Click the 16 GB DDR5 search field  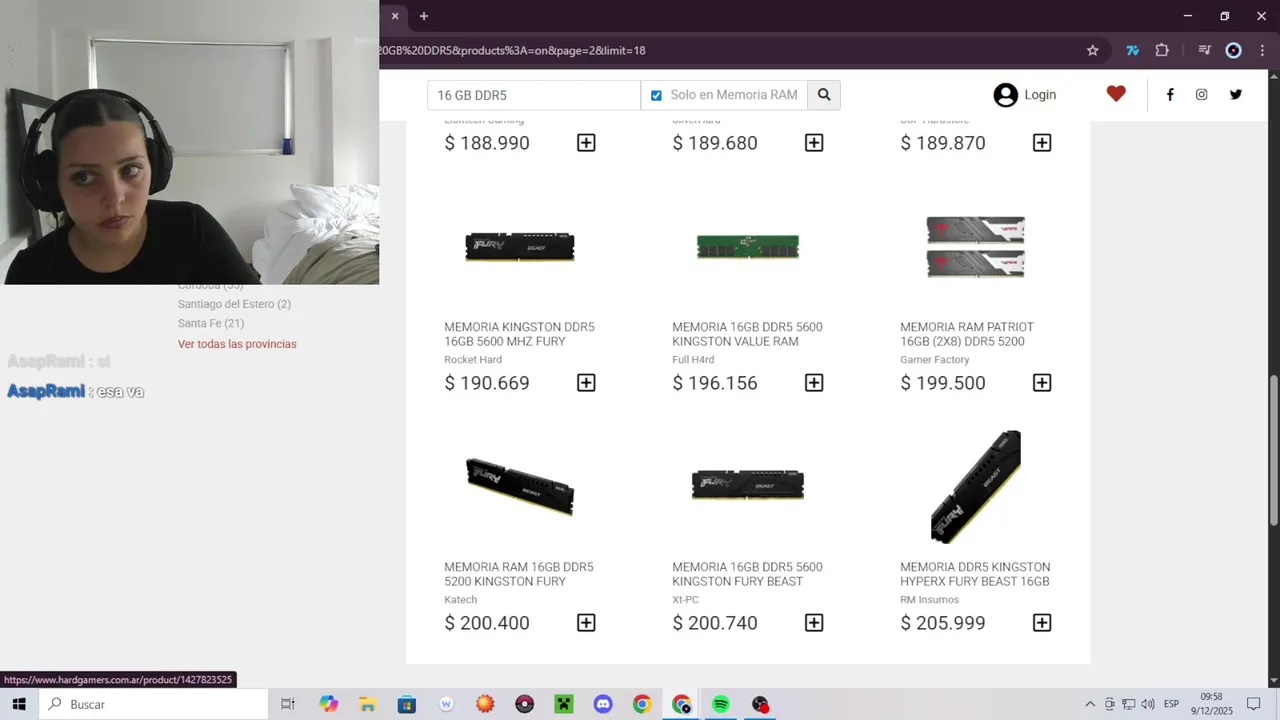[x=534, y=95]
